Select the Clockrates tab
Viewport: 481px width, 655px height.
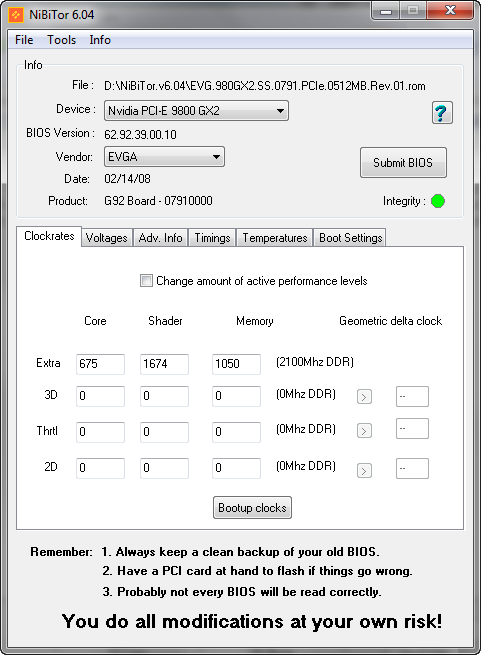click(49, 236)
